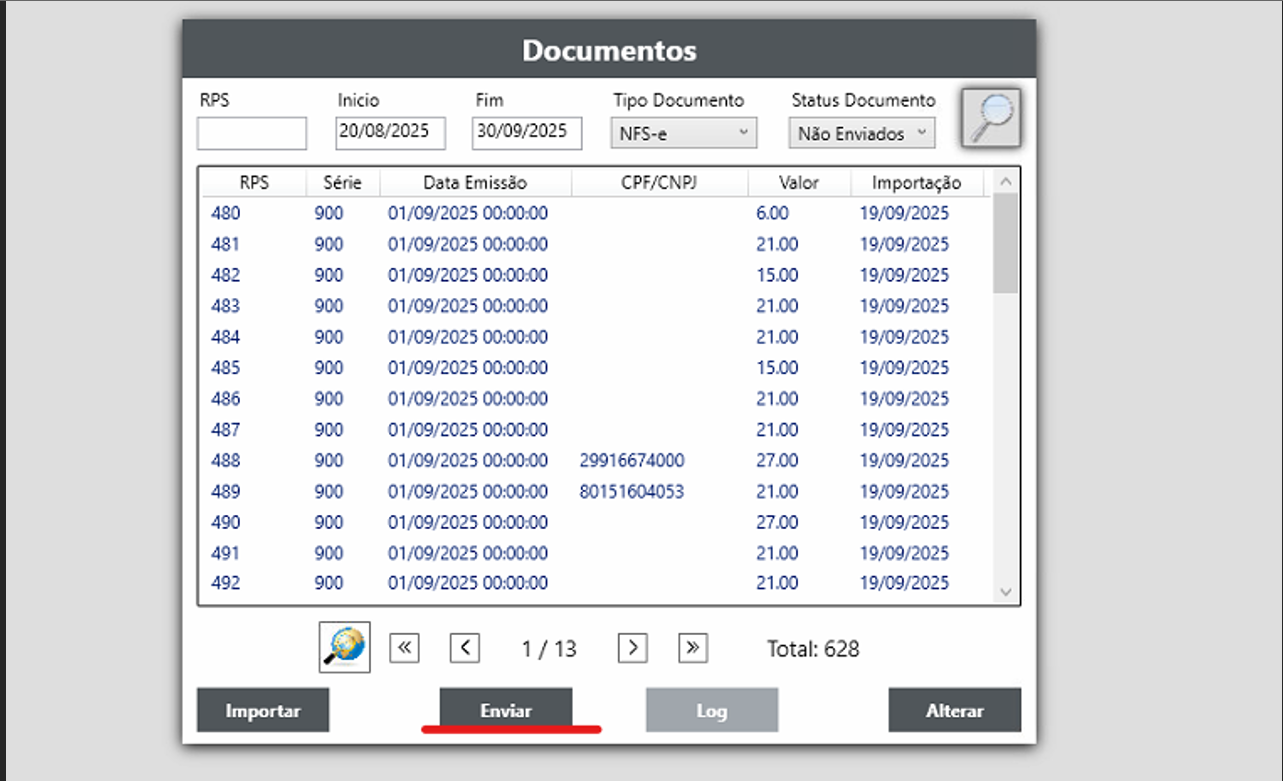Go to next page of results
Image resolution: width=1283 pixels, height=781 pixels.
(x=632, y=648)
